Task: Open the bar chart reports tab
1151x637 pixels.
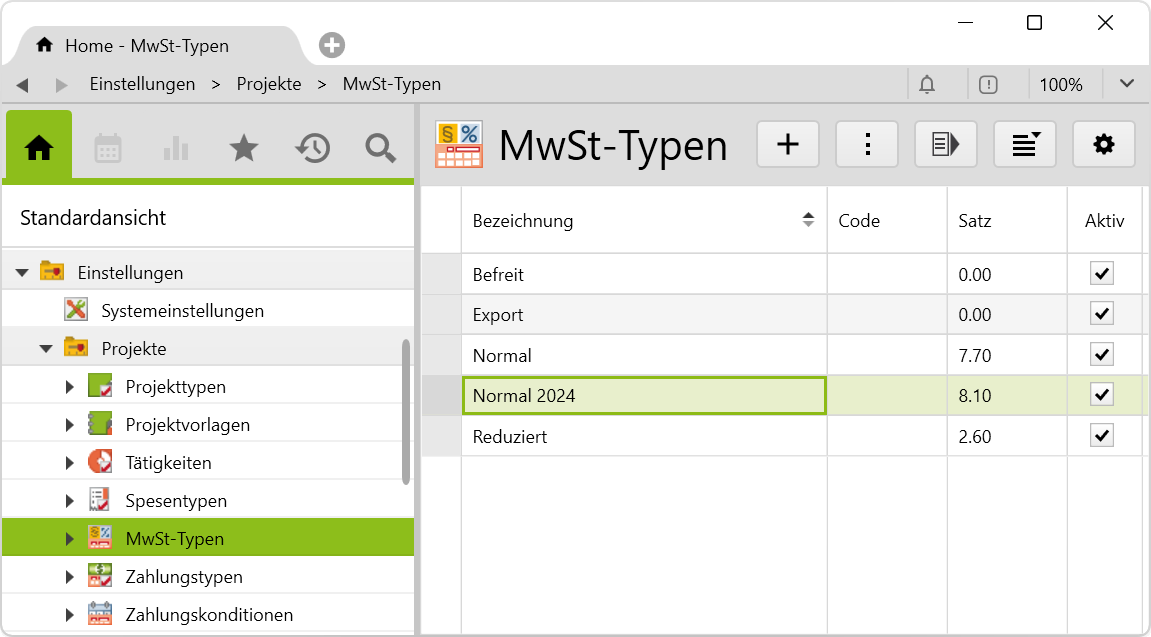Action: pos(176,148)
